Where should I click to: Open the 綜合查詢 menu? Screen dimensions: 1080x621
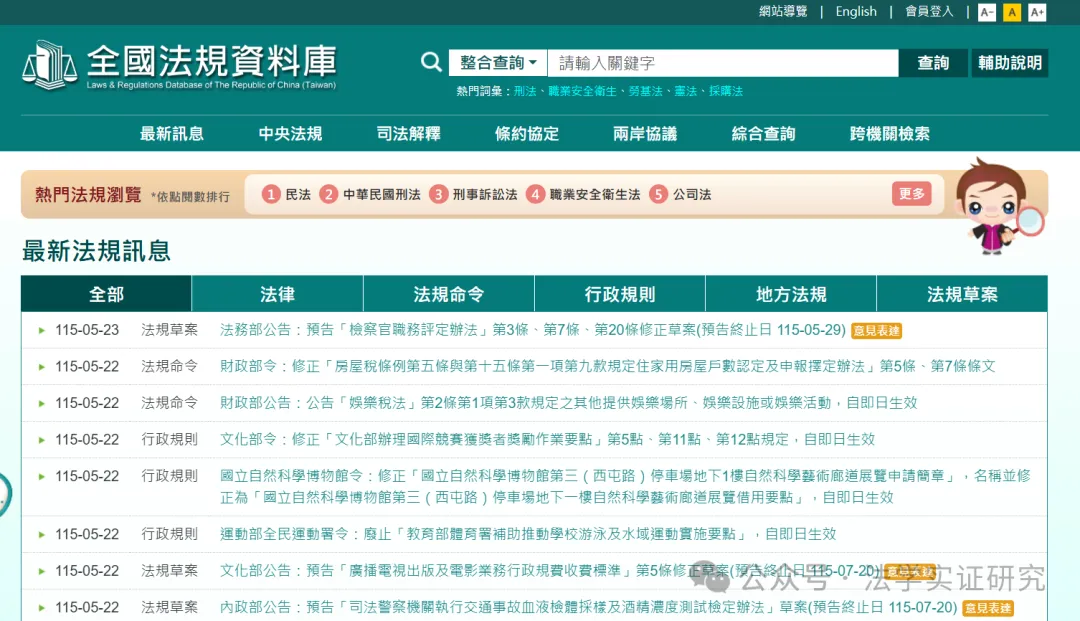(763, 134)
